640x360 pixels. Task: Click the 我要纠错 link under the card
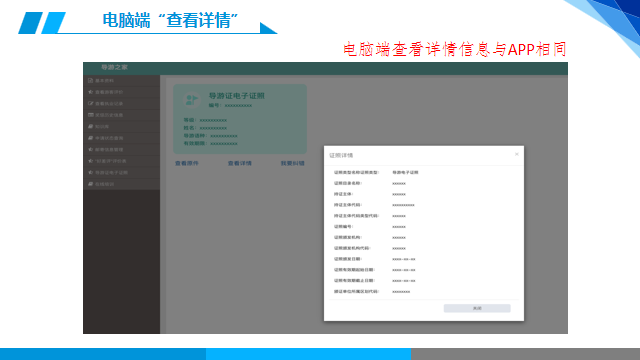pyautogui.click(x=293, y=163)
